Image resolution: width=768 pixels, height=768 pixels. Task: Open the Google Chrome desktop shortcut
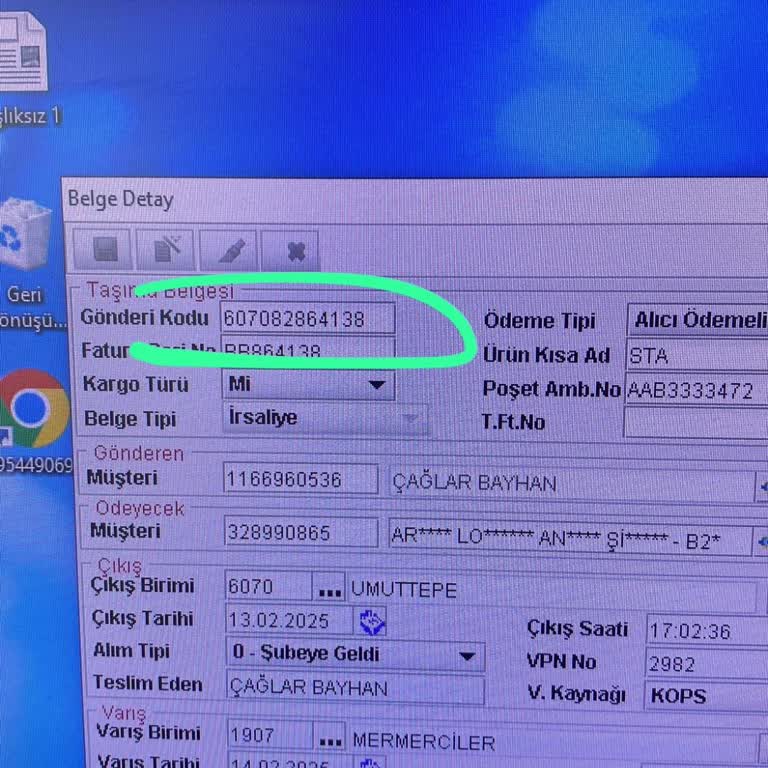33,408
